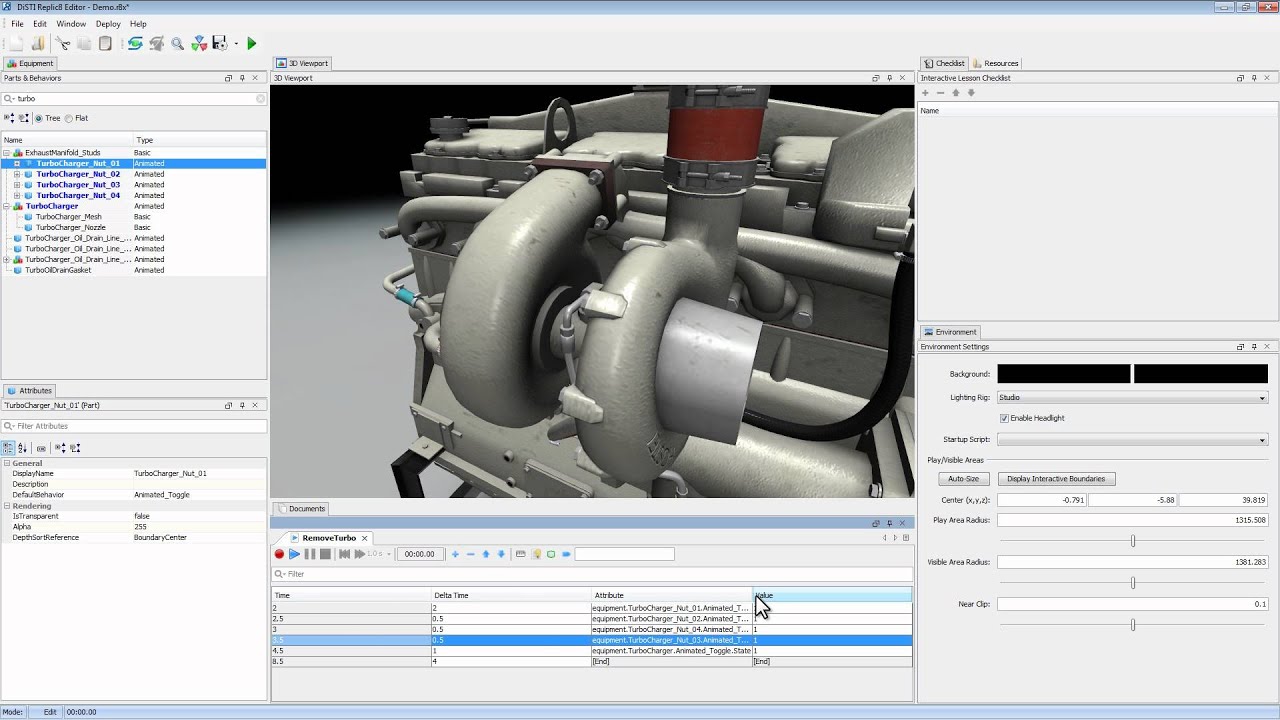
Task: Click the blue down arrow move-row icon
Action: 501,554
